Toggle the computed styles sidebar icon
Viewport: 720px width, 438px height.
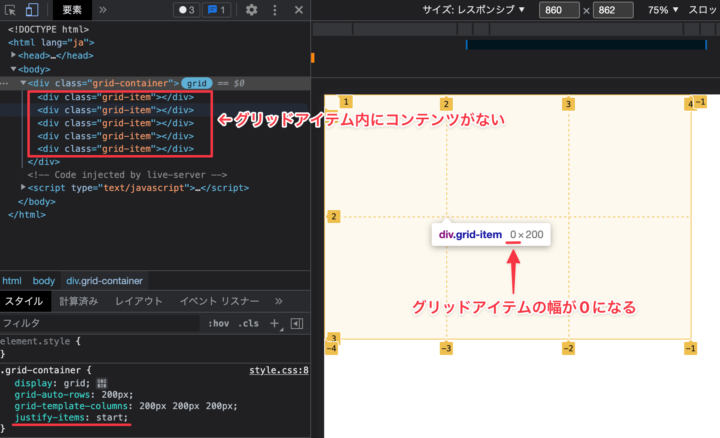pos(297,323)
